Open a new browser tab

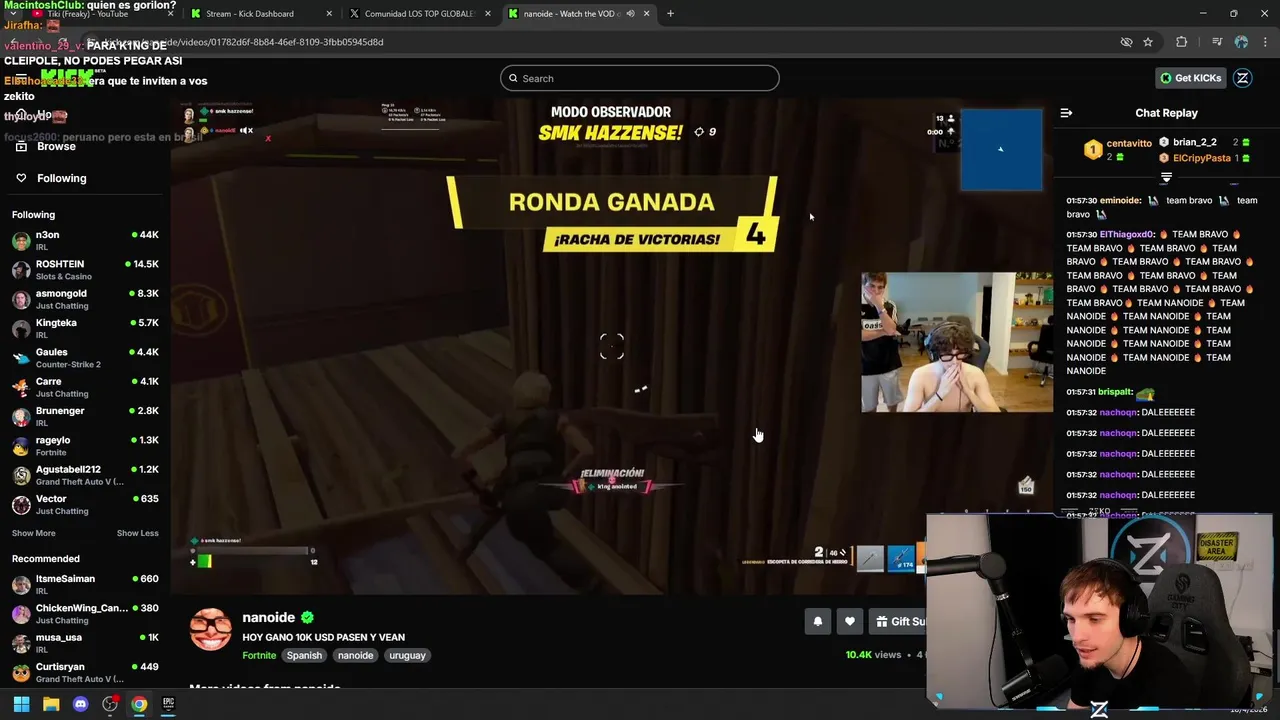click(x=670, y=14)
